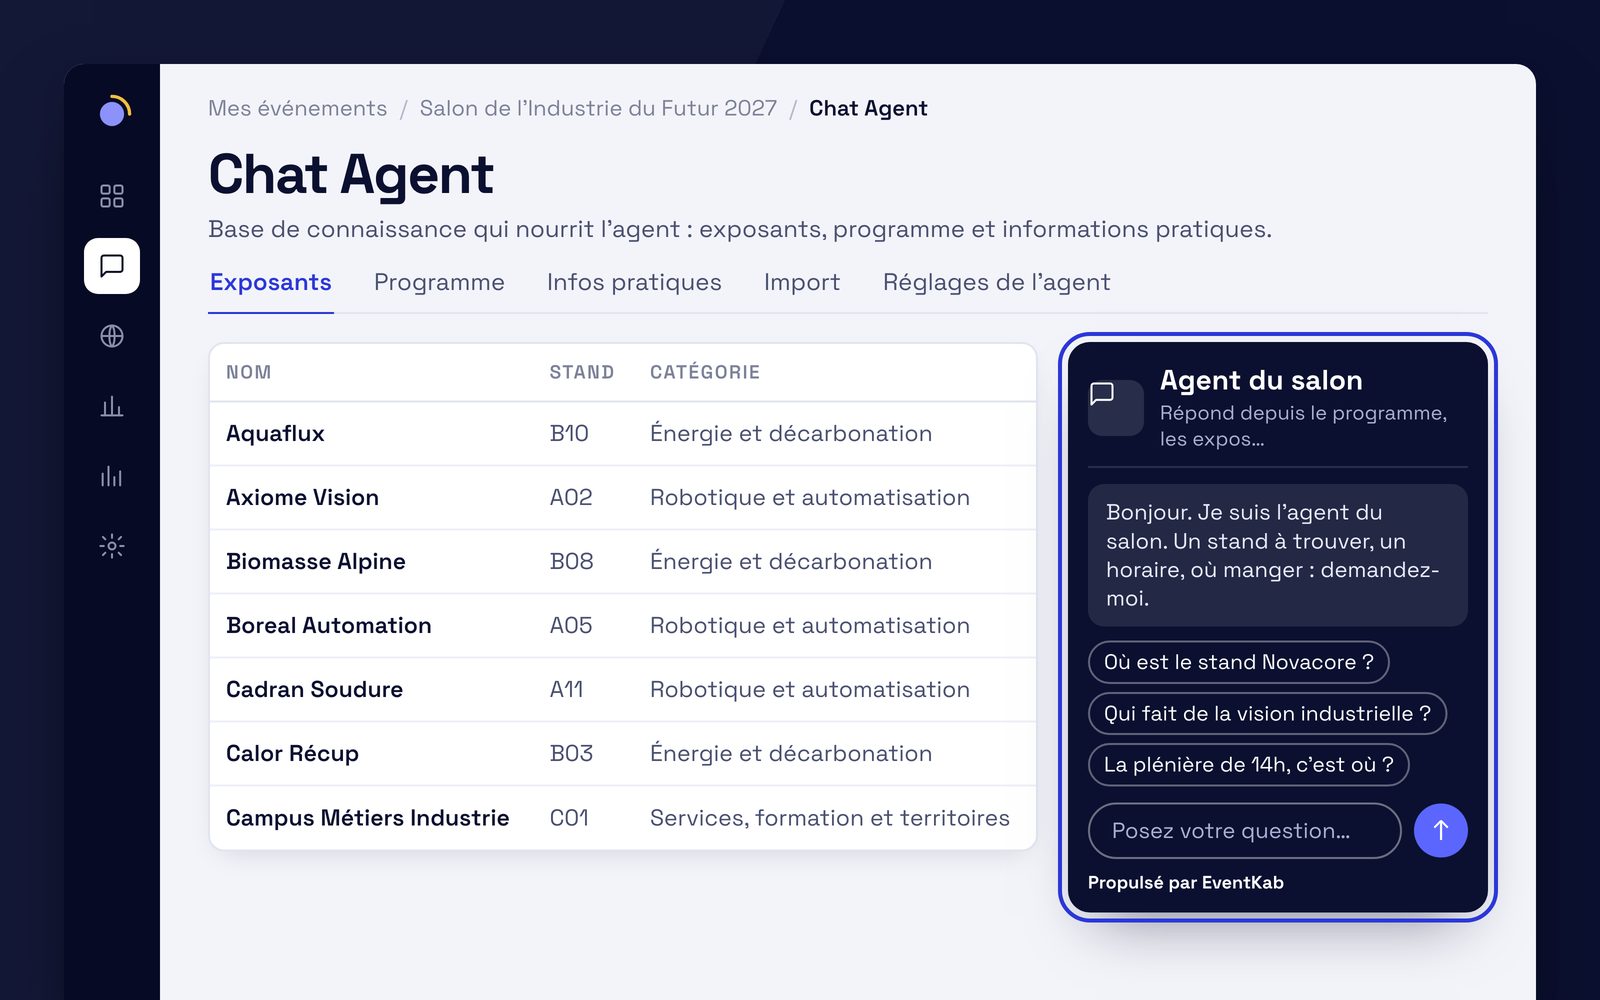1600x1000 pixels.
Task: Focus the 'Posez votre question…' input field
Action: click(1244, 830)
